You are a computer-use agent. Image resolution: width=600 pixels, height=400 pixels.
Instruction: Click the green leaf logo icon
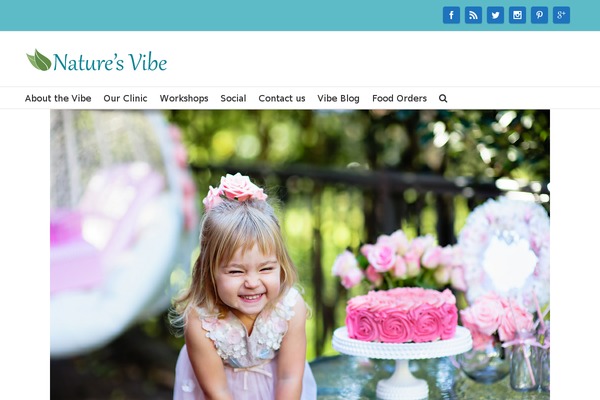click(x=39, y=60)
